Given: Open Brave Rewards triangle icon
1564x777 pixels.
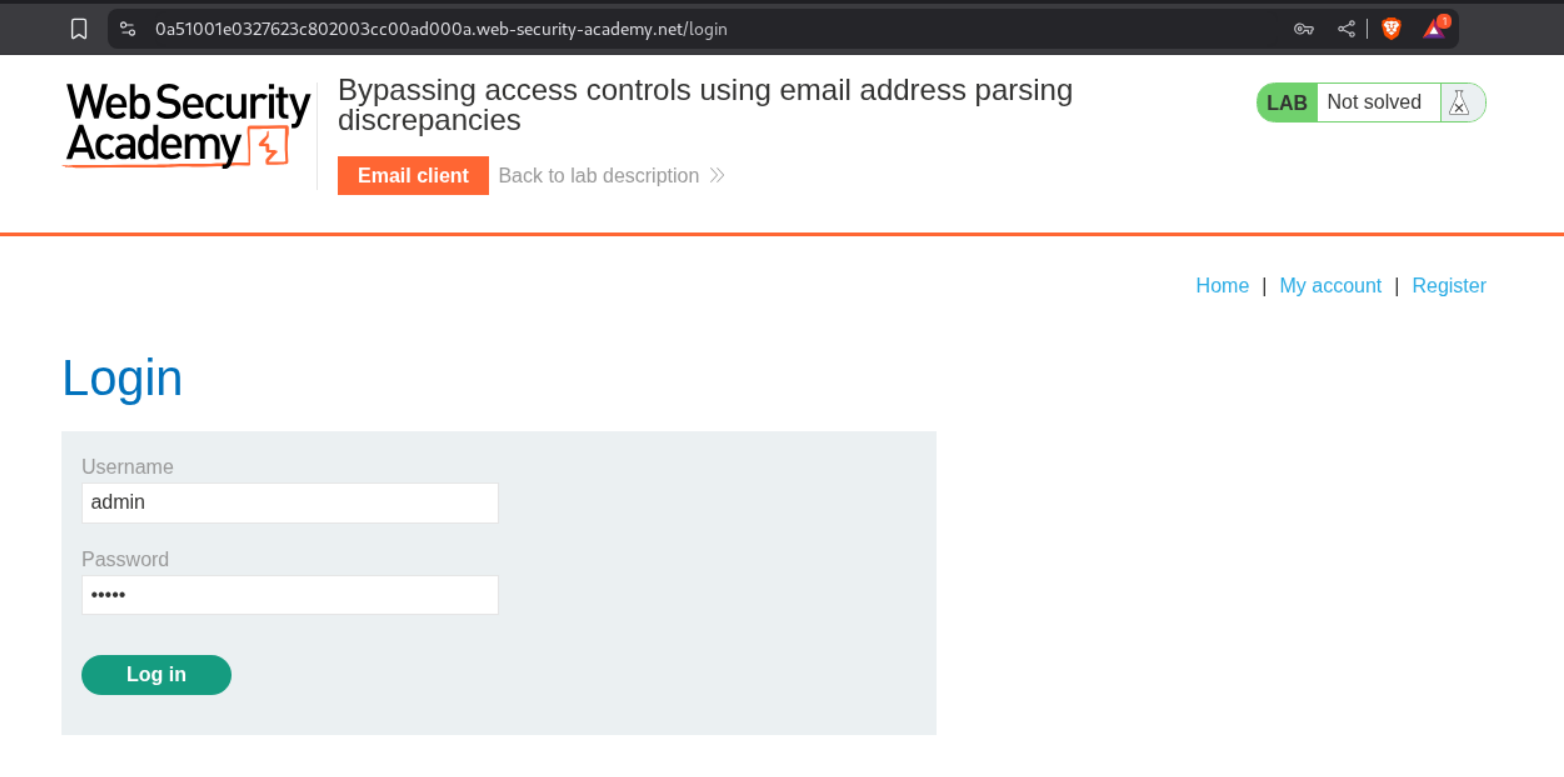Looking at the screenshot, I should tap(1434, 29).
